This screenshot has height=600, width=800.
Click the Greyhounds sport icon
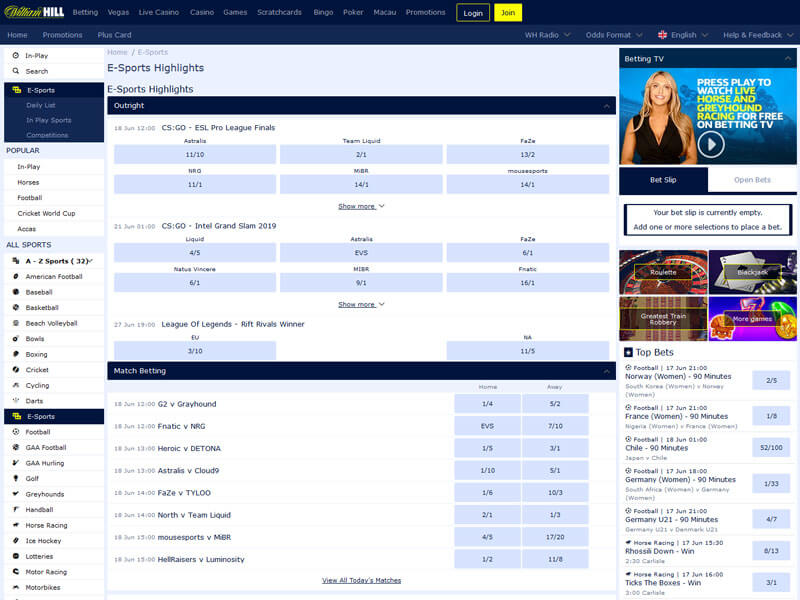[x=16, y=494]
